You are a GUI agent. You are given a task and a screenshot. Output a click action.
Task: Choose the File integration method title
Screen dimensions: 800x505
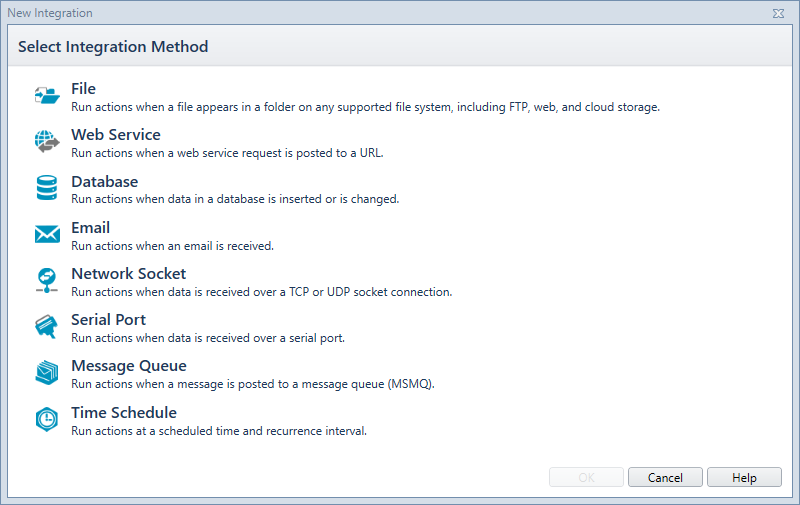pyautogui.click(x=83, y=89)
